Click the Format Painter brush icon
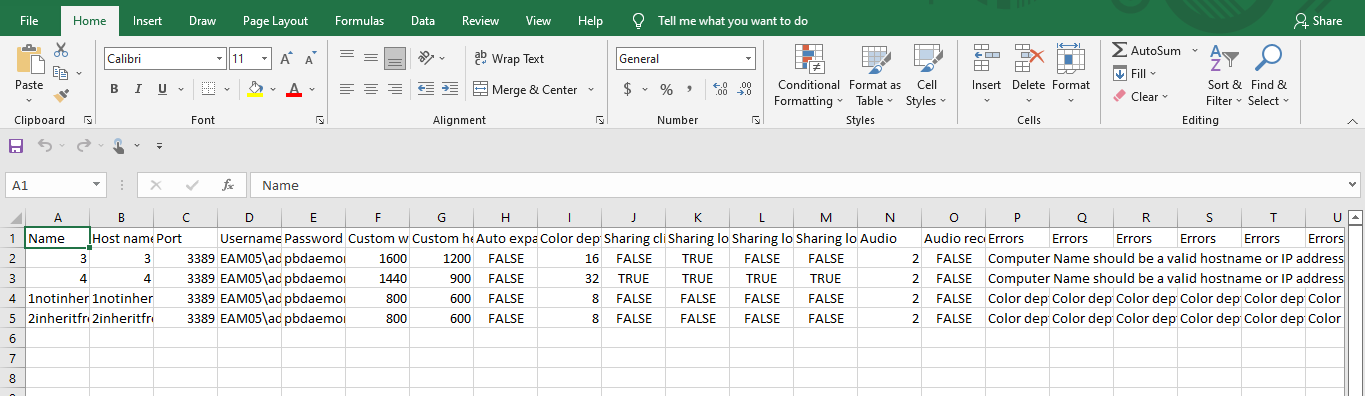The height and width of the screenshot is (396, 1365). tap(61, 96)
